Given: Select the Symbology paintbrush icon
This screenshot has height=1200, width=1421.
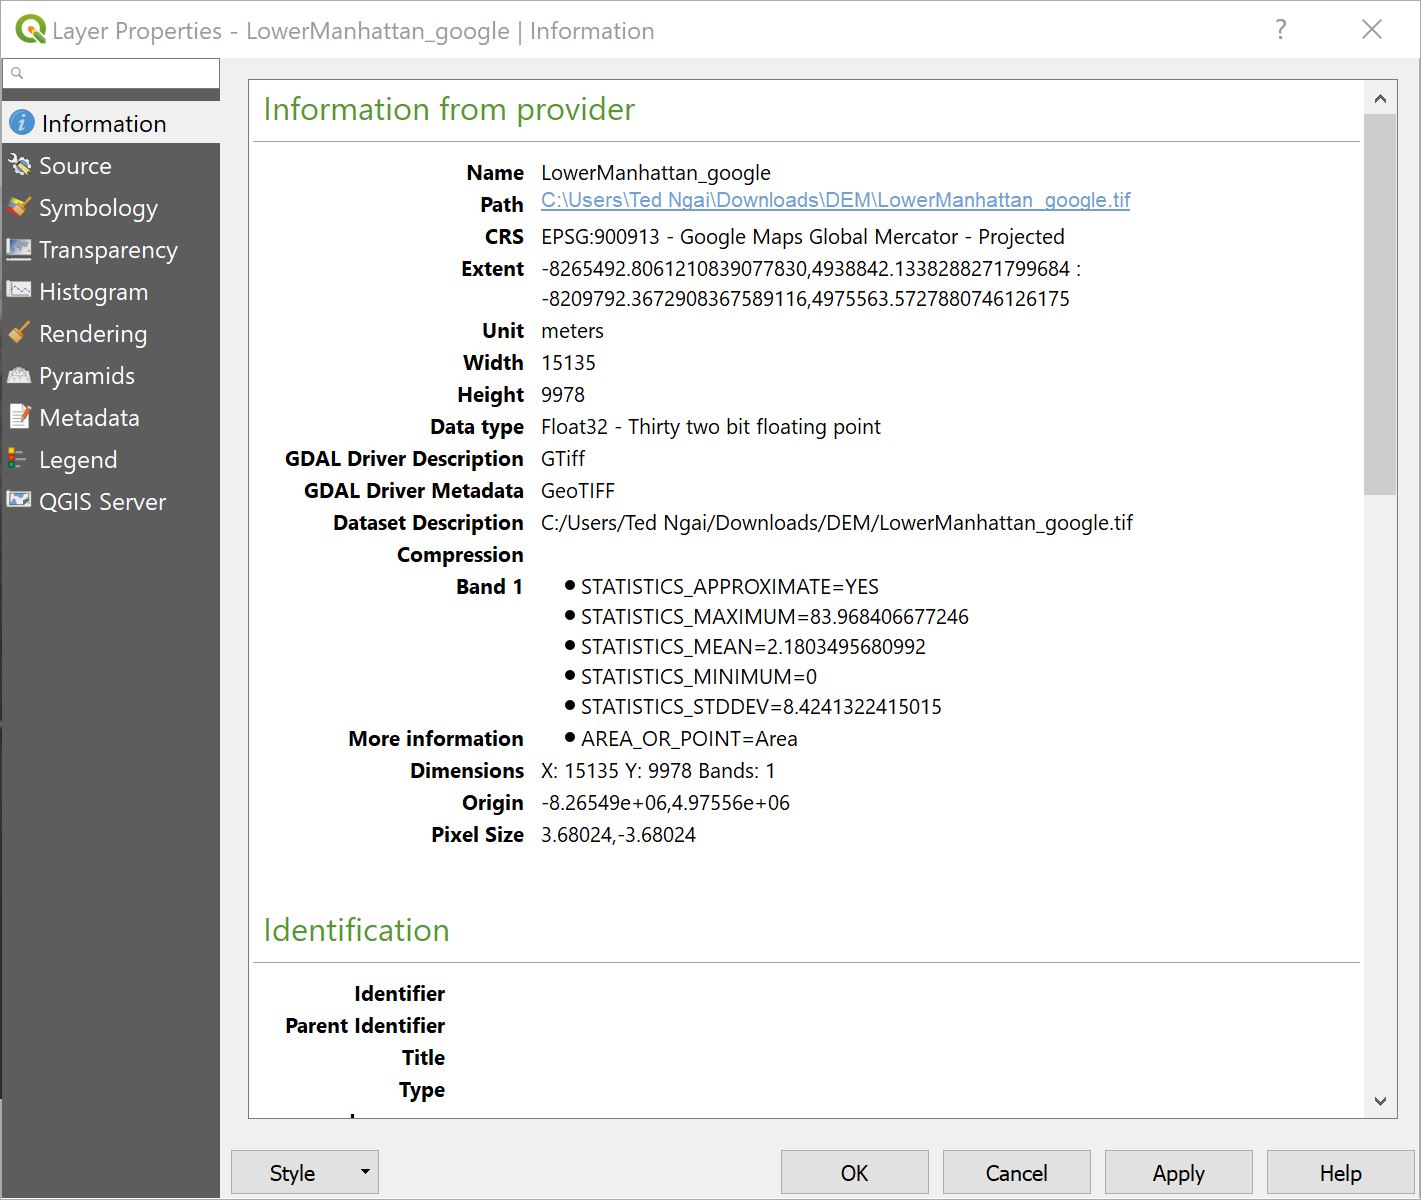Looking at the screenshot, I should [19, 208].
